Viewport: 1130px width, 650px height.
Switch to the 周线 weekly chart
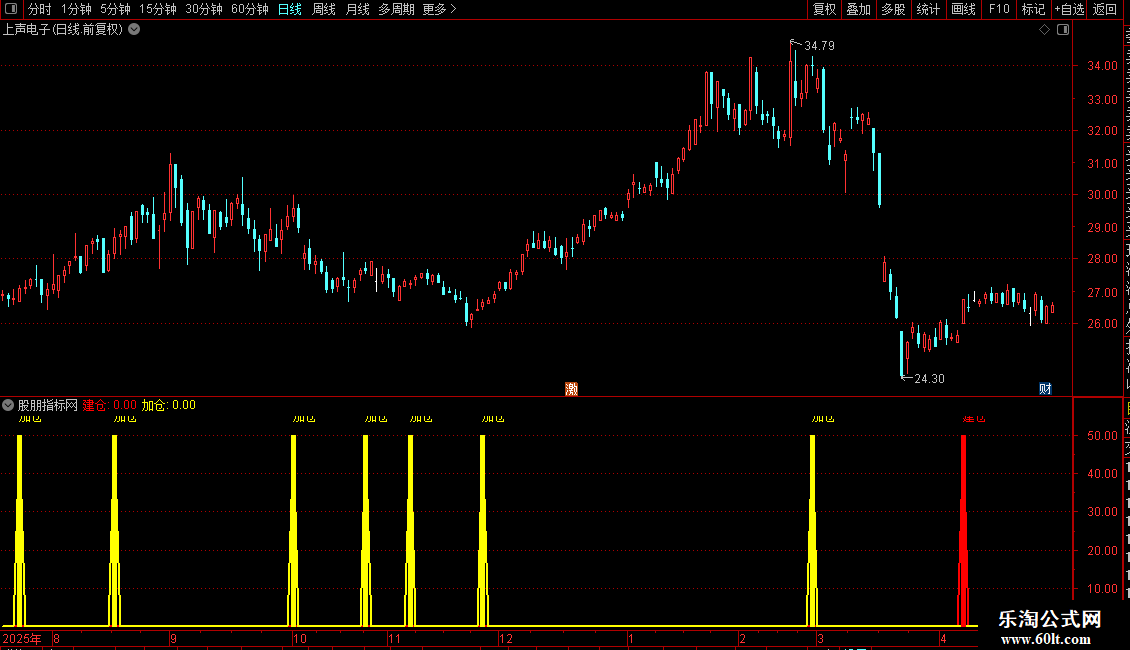pyautogui.click(x=324, y=9)
